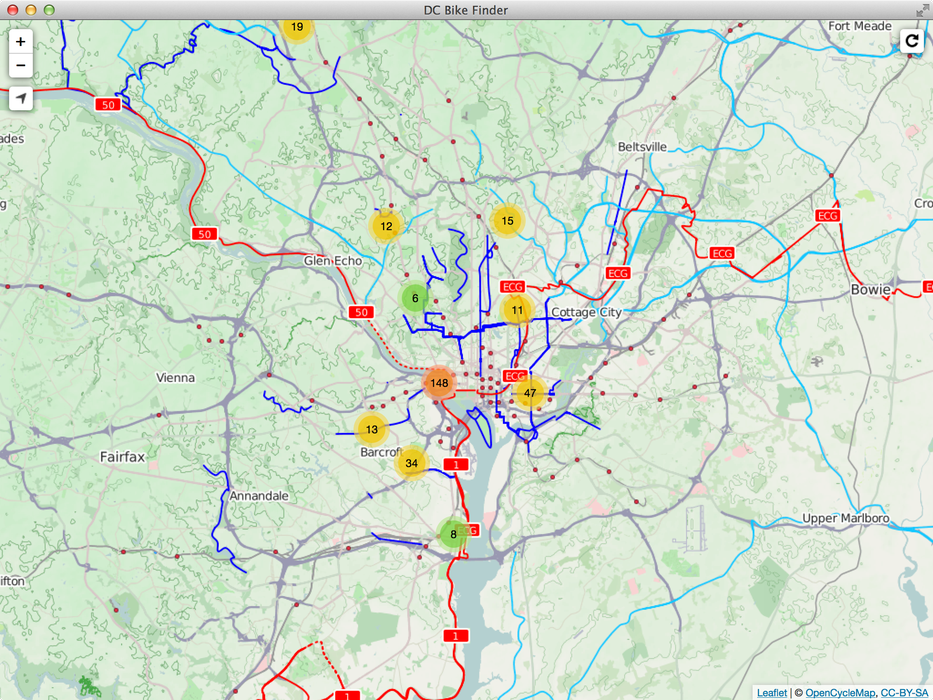Select the yellow cluster marker labeled 15
The image size is (933, 700).
pyautogui.click(x=507, y=221)
